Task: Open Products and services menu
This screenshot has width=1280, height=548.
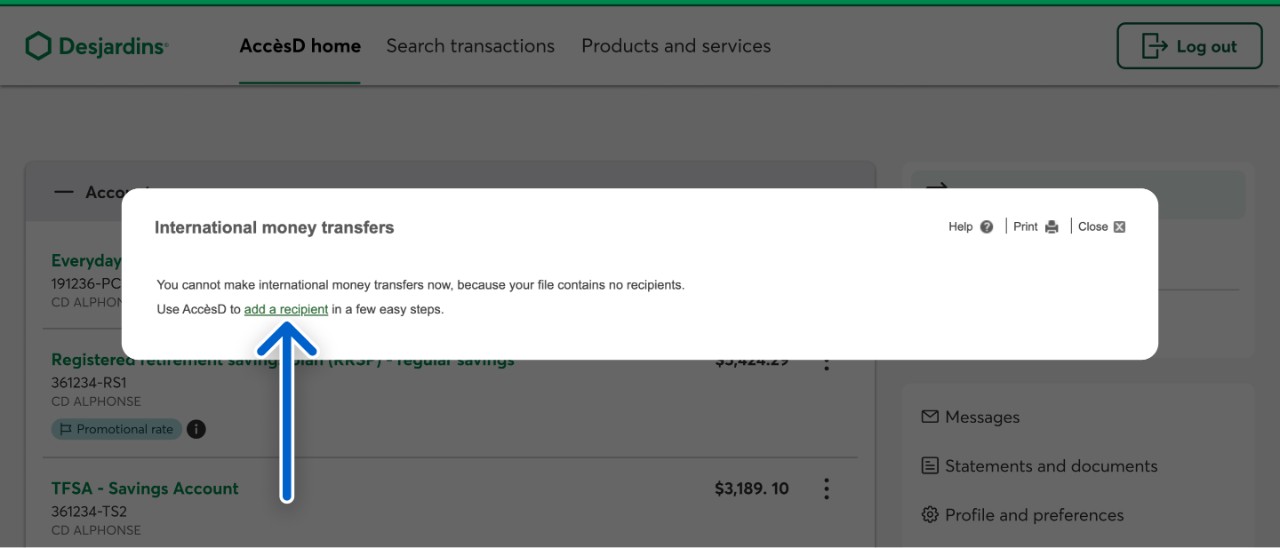Action: tap(676, 46)
